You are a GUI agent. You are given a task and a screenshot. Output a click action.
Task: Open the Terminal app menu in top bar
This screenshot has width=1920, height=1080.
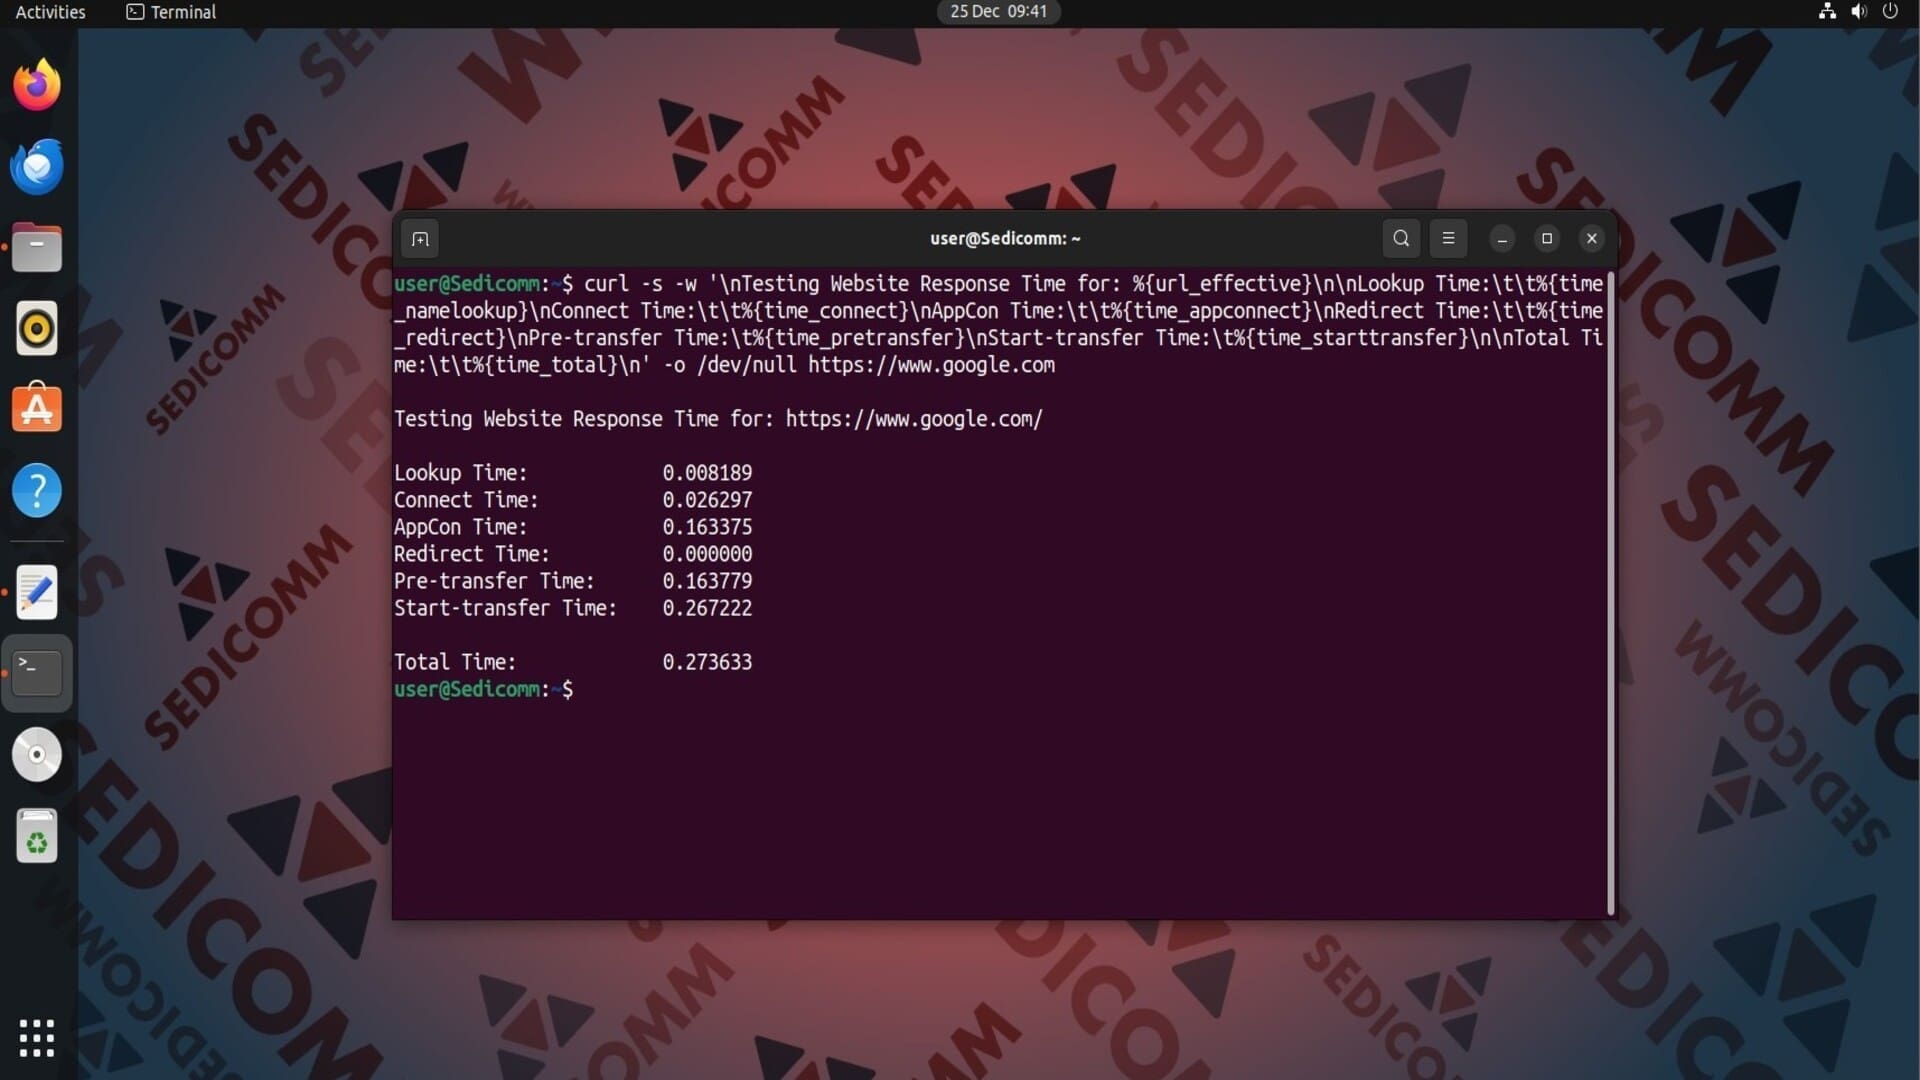click(x=171, y=12)
